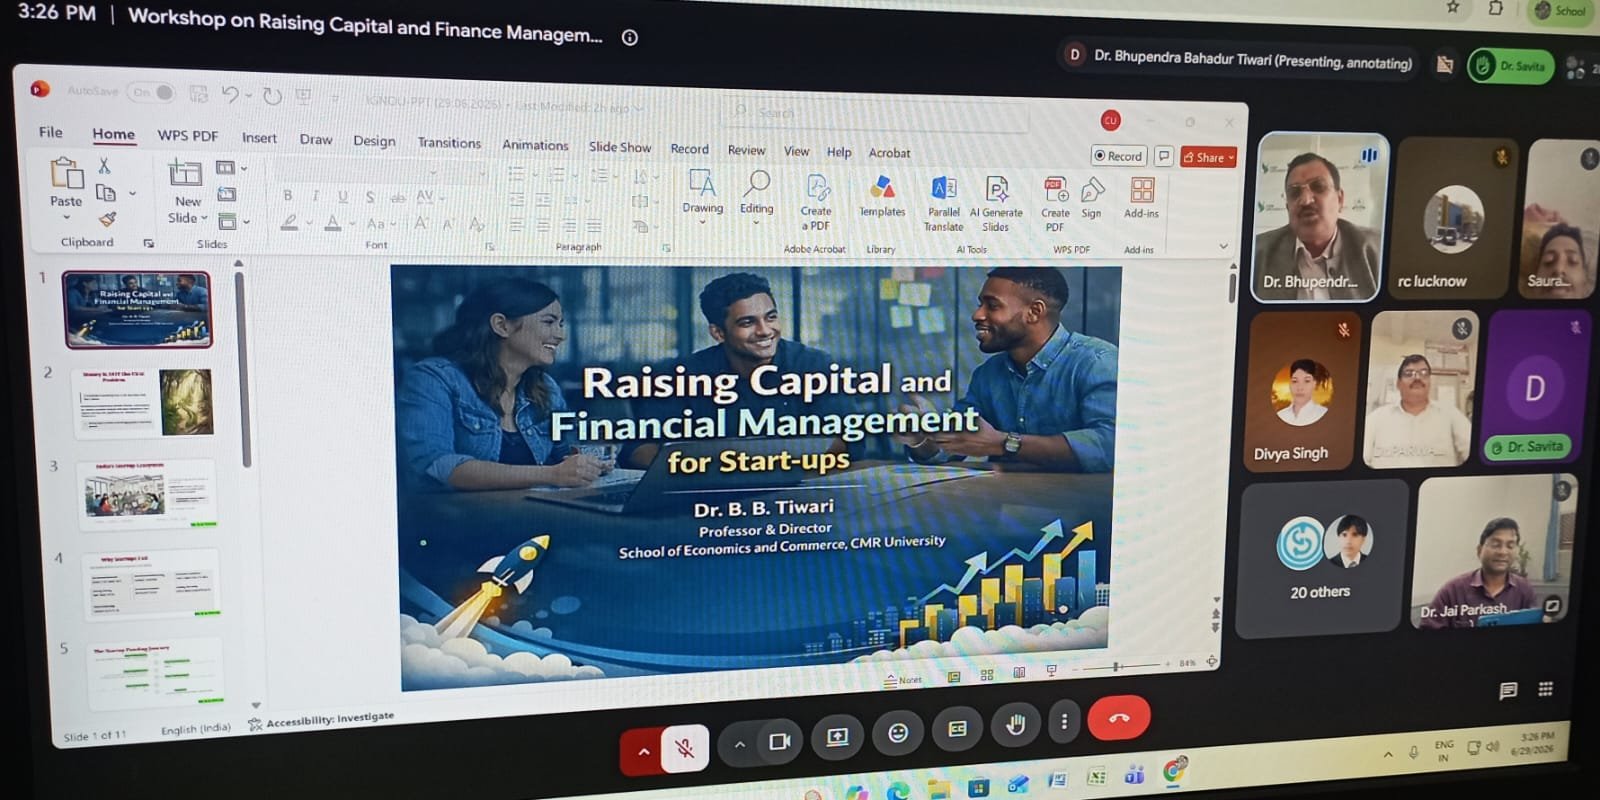Click the Reset slide icon in Slides group
The image size is (1600, 800).
tap(227, 194)
